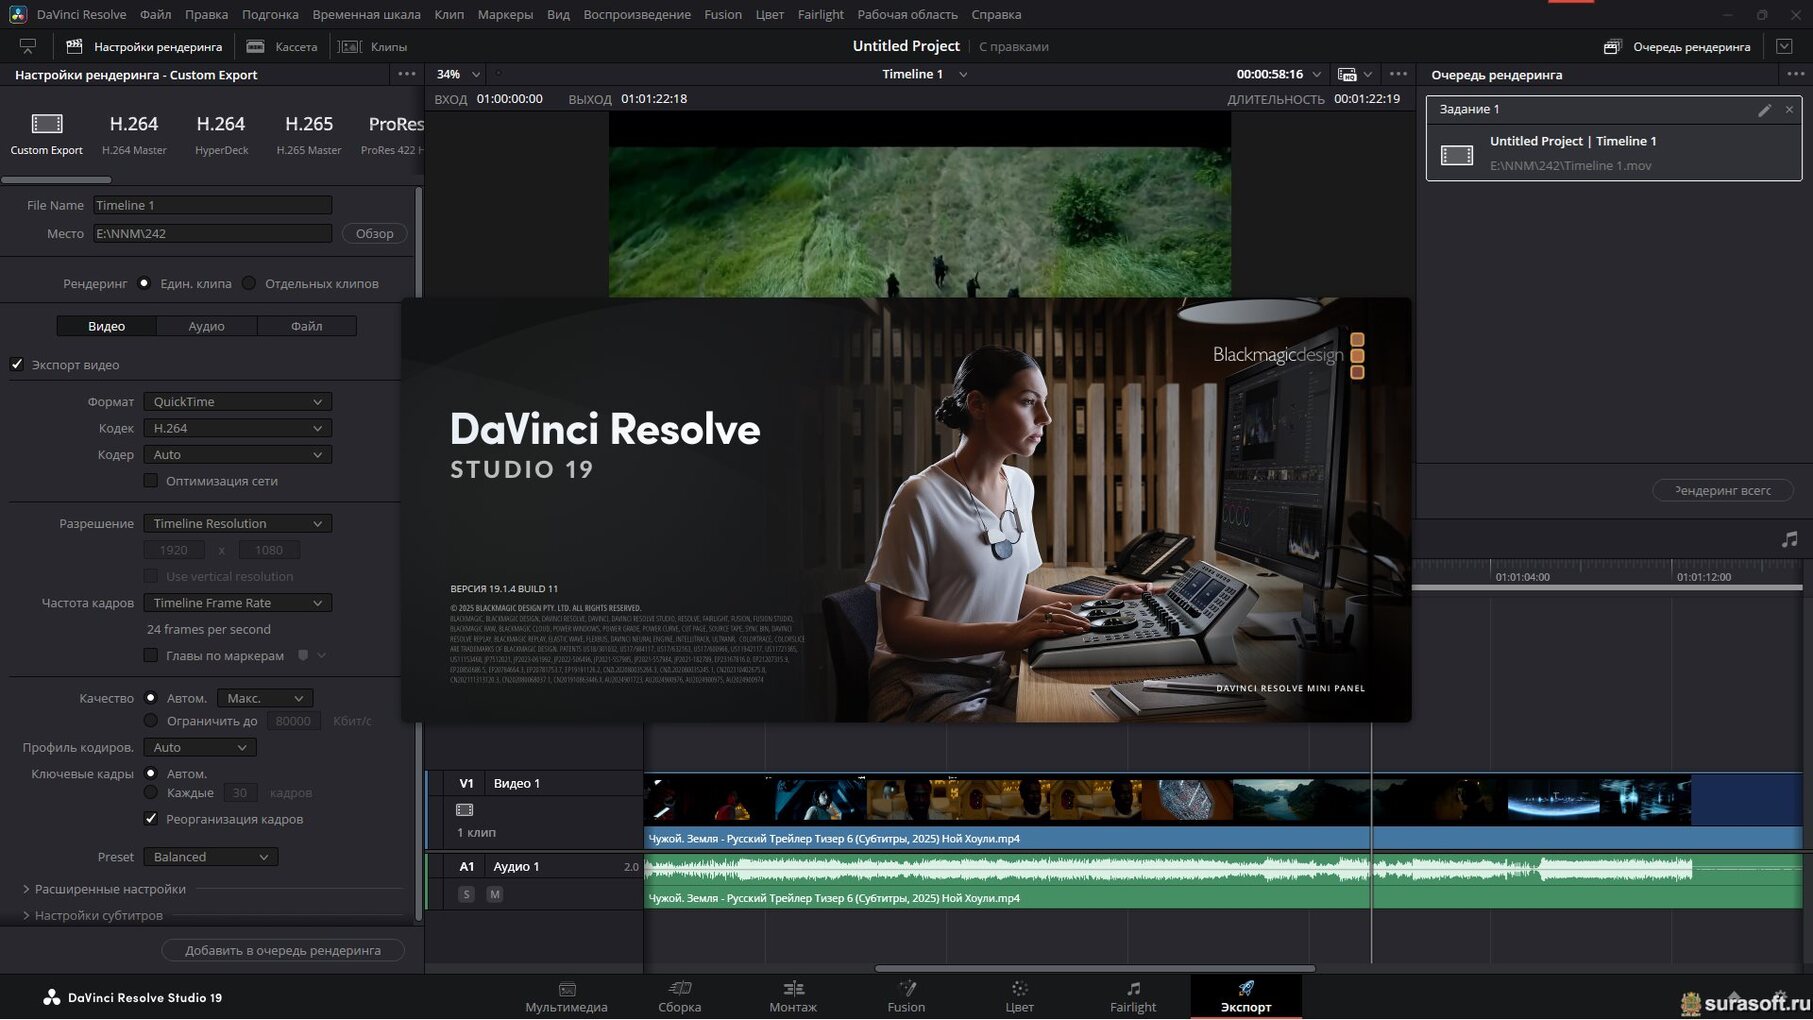Click the monitor icon in top-left toolbar
Image resolution: width=1813 pixels, height=1020 pixels.
pos(28,46)
